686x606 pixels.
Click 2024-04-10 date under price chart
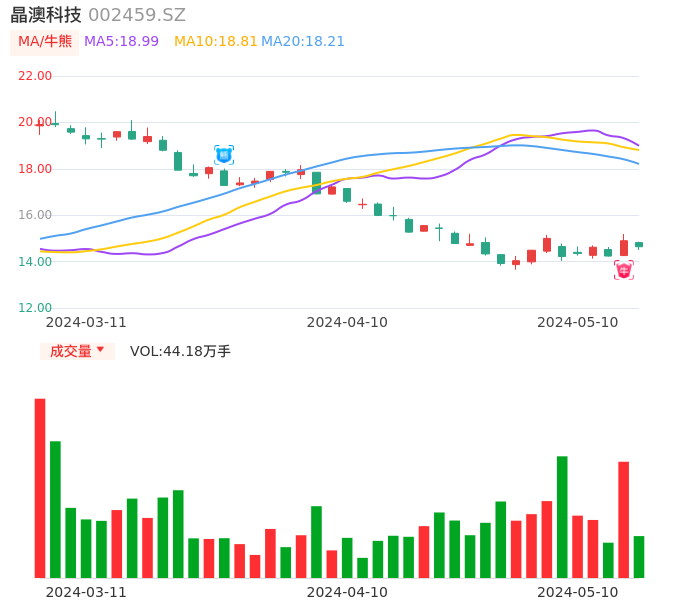(347, 322)
